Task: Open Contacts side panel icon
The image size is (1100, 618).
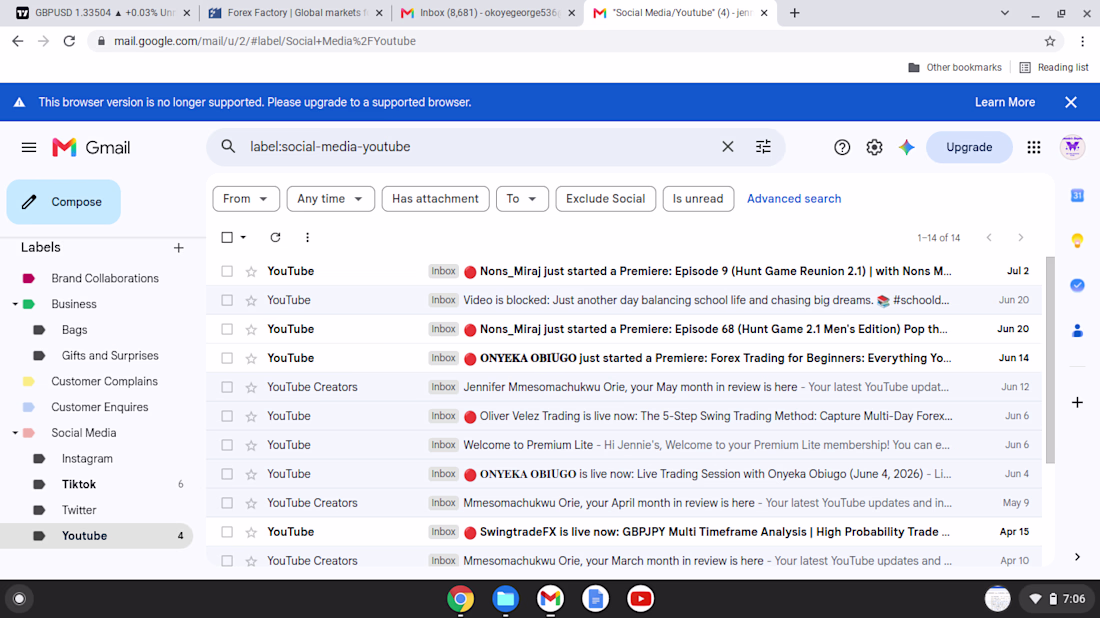Action: point(1077,330)
